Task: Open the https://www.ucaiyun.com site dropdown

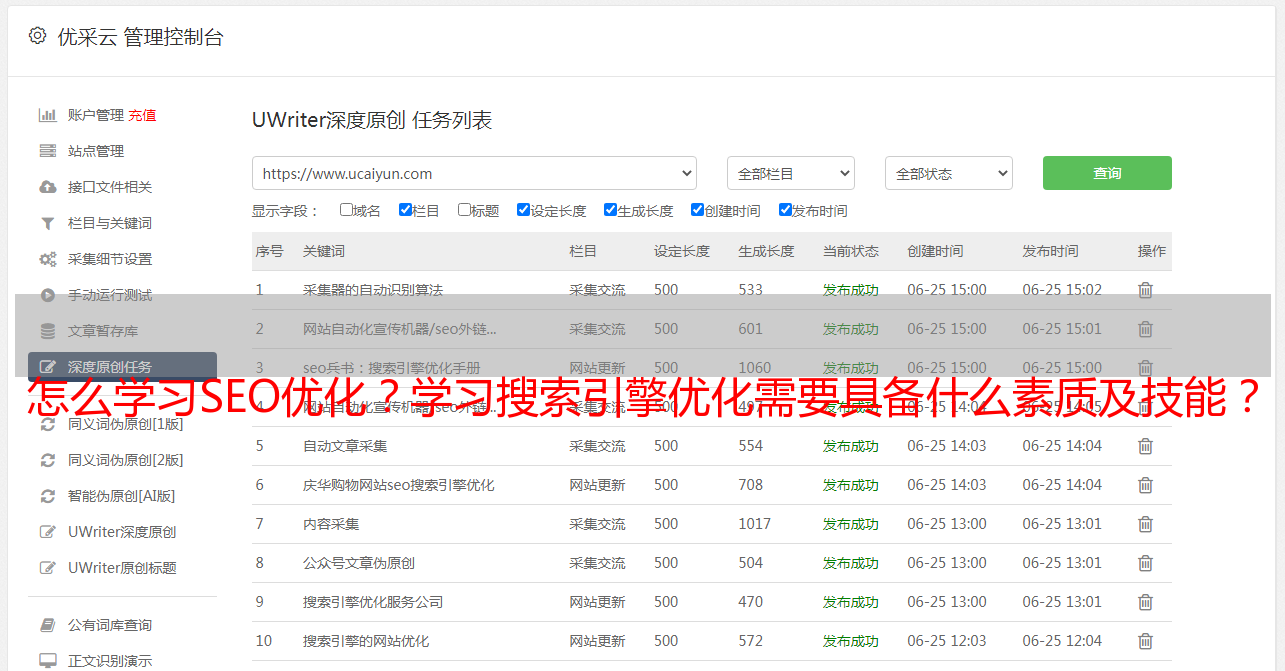Action: point(474,173)
